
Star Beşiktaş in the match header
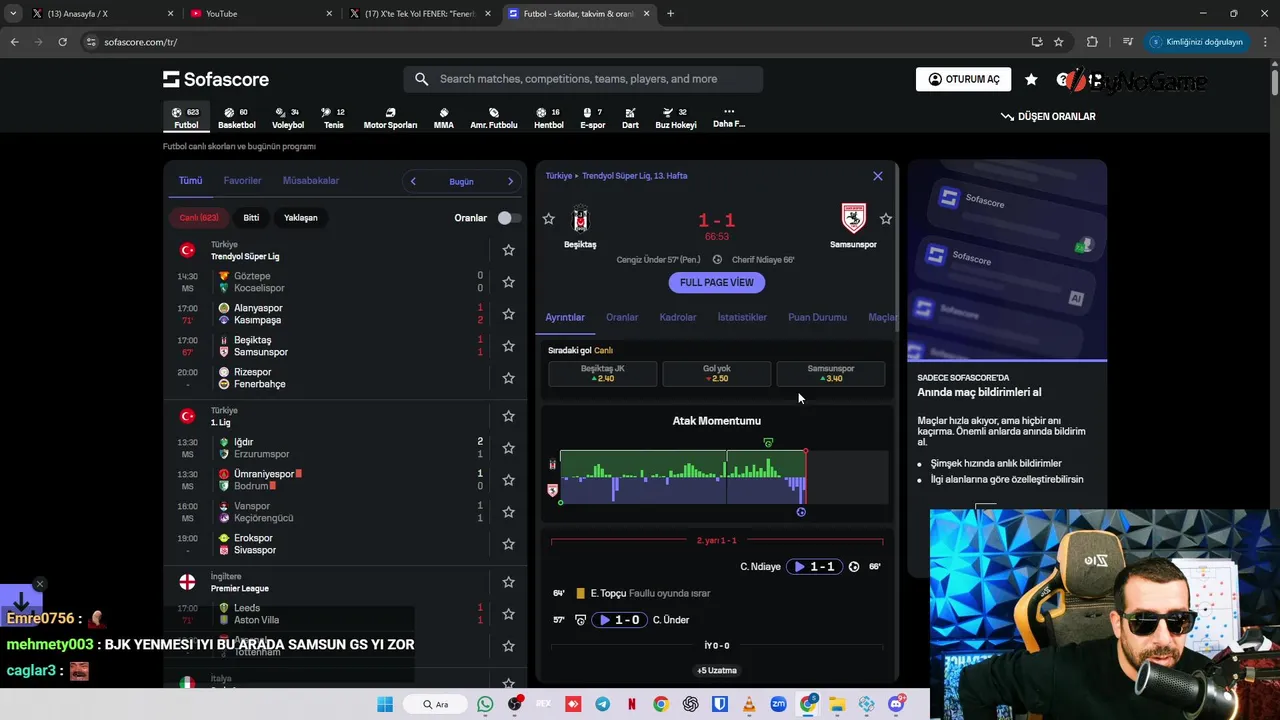[x=548, y=219]
